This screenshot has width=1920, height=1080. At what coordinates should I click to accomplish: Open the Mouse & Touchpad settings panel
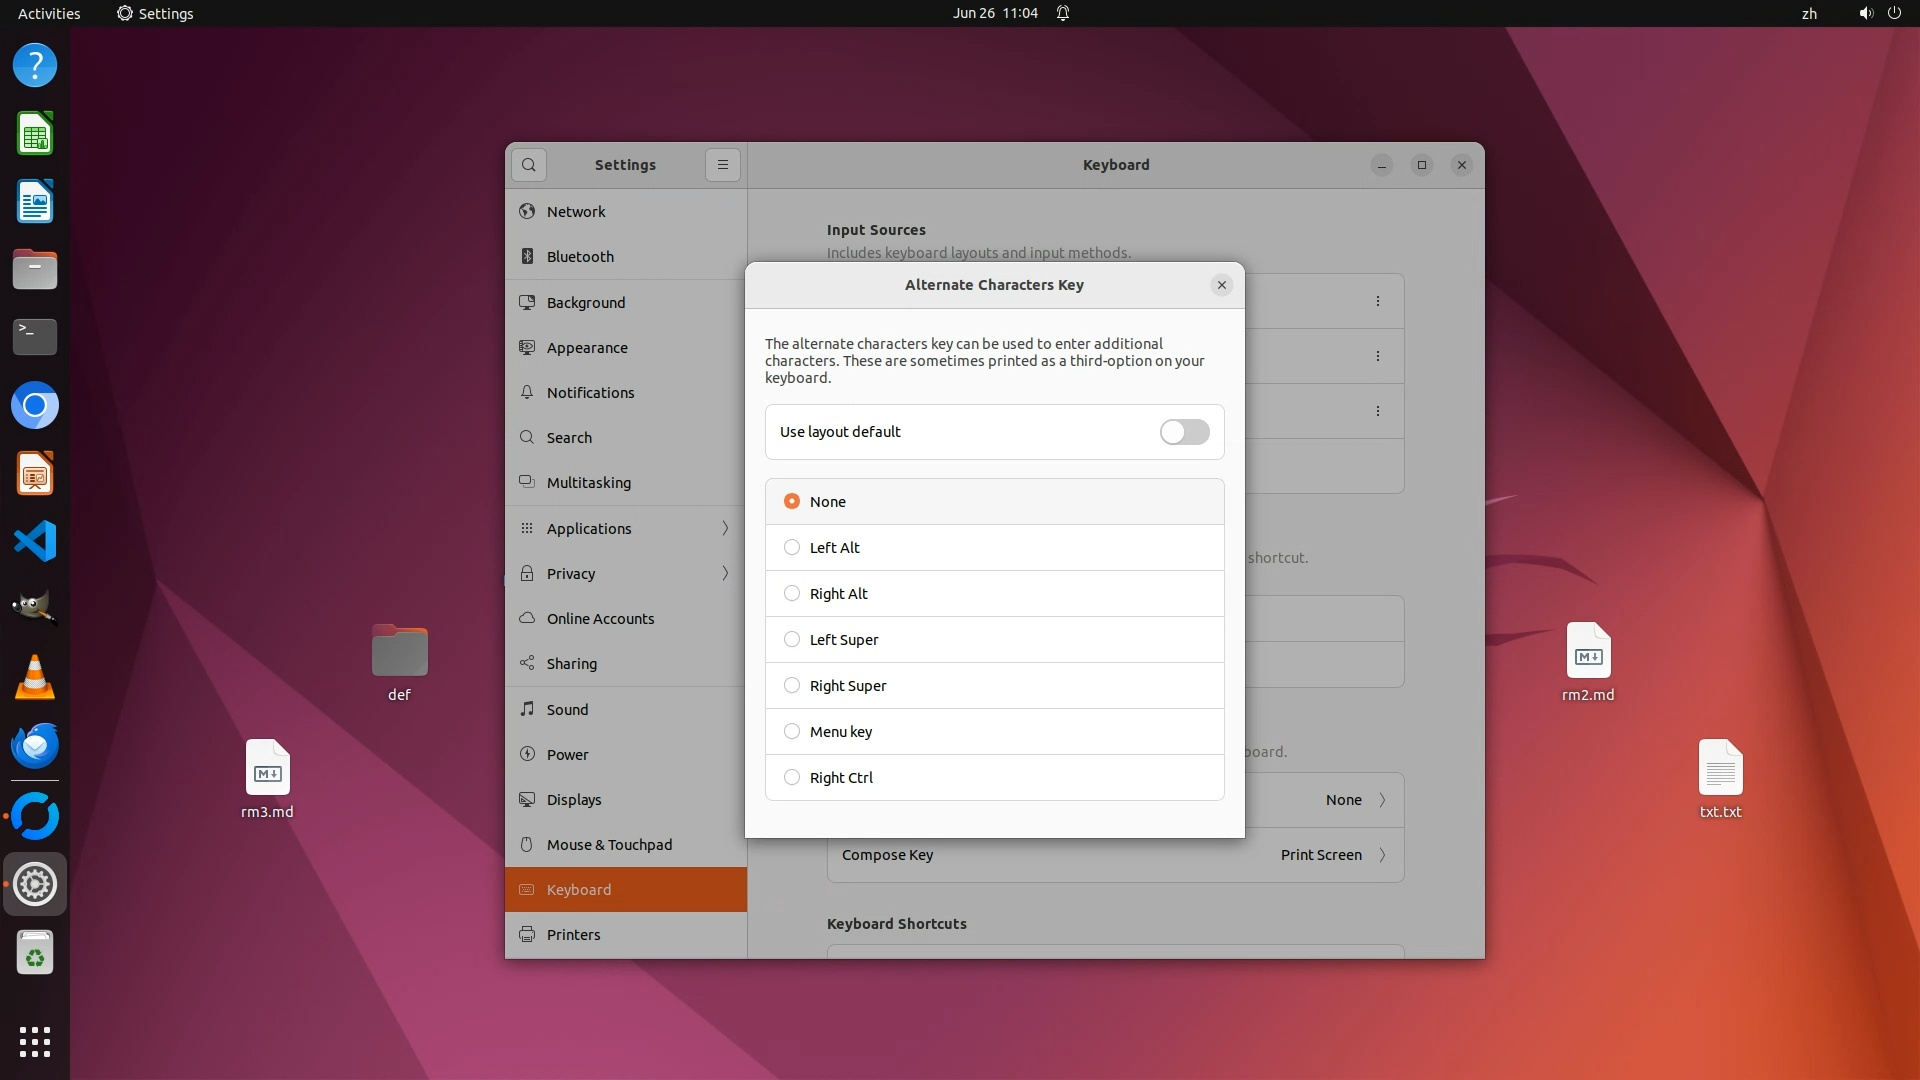click(x=609, y=845)
